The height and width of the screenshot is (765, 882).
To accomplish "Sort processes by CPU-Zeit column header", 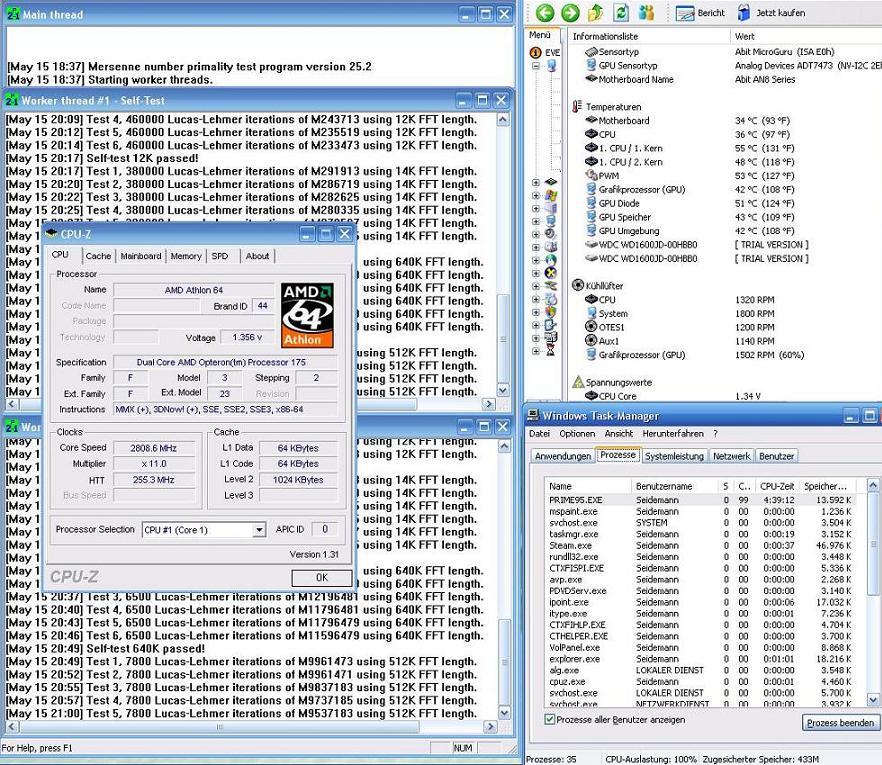I will 776,486.
